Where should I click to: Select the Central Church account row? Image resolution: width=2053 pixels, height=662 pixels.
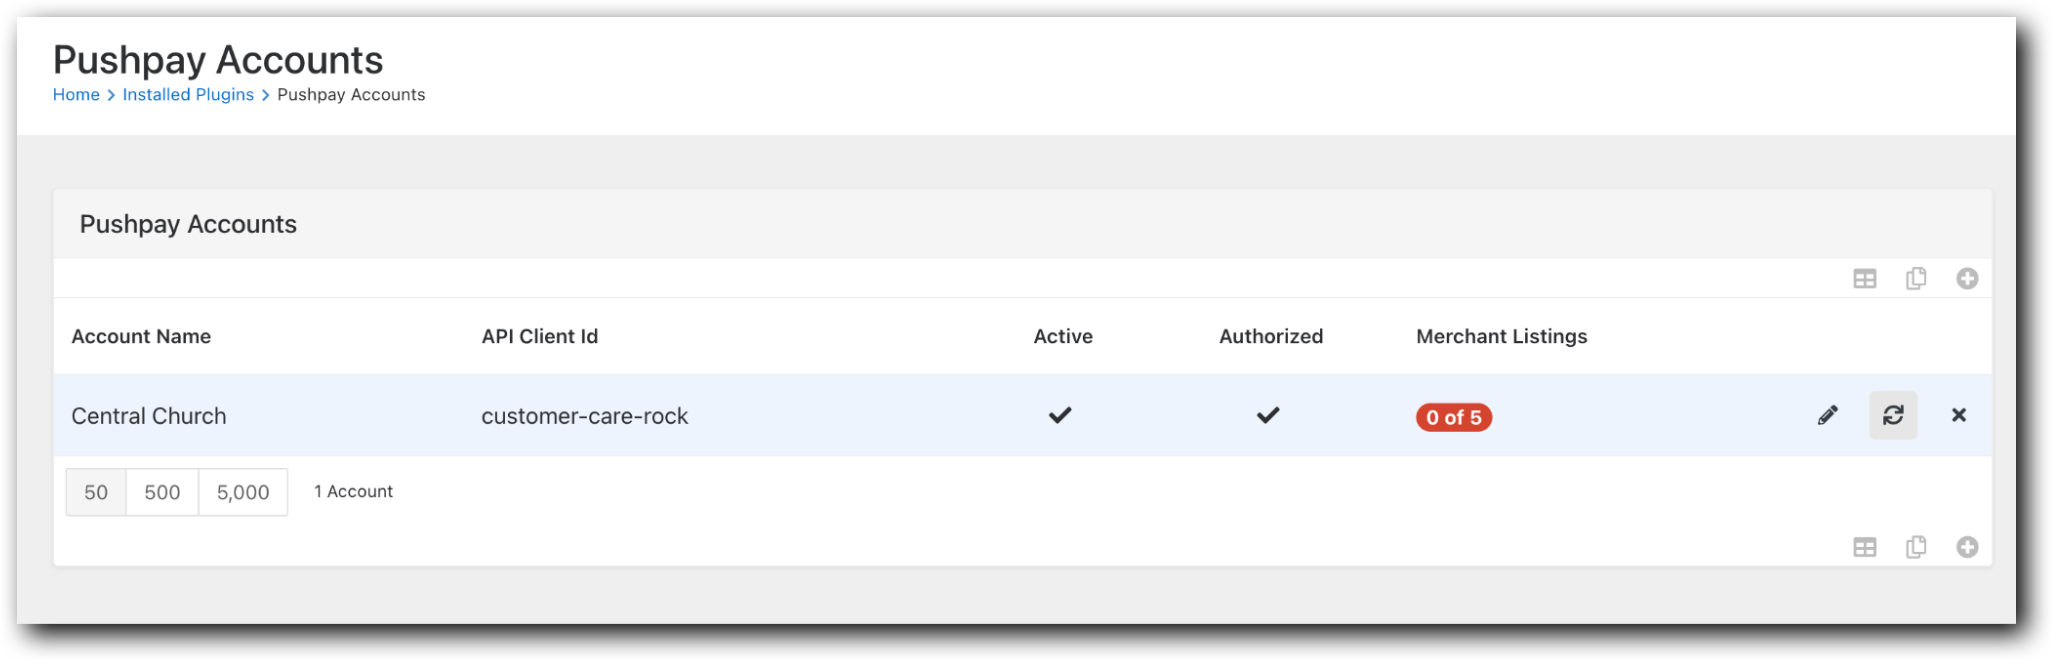click(x=149, y=415)
